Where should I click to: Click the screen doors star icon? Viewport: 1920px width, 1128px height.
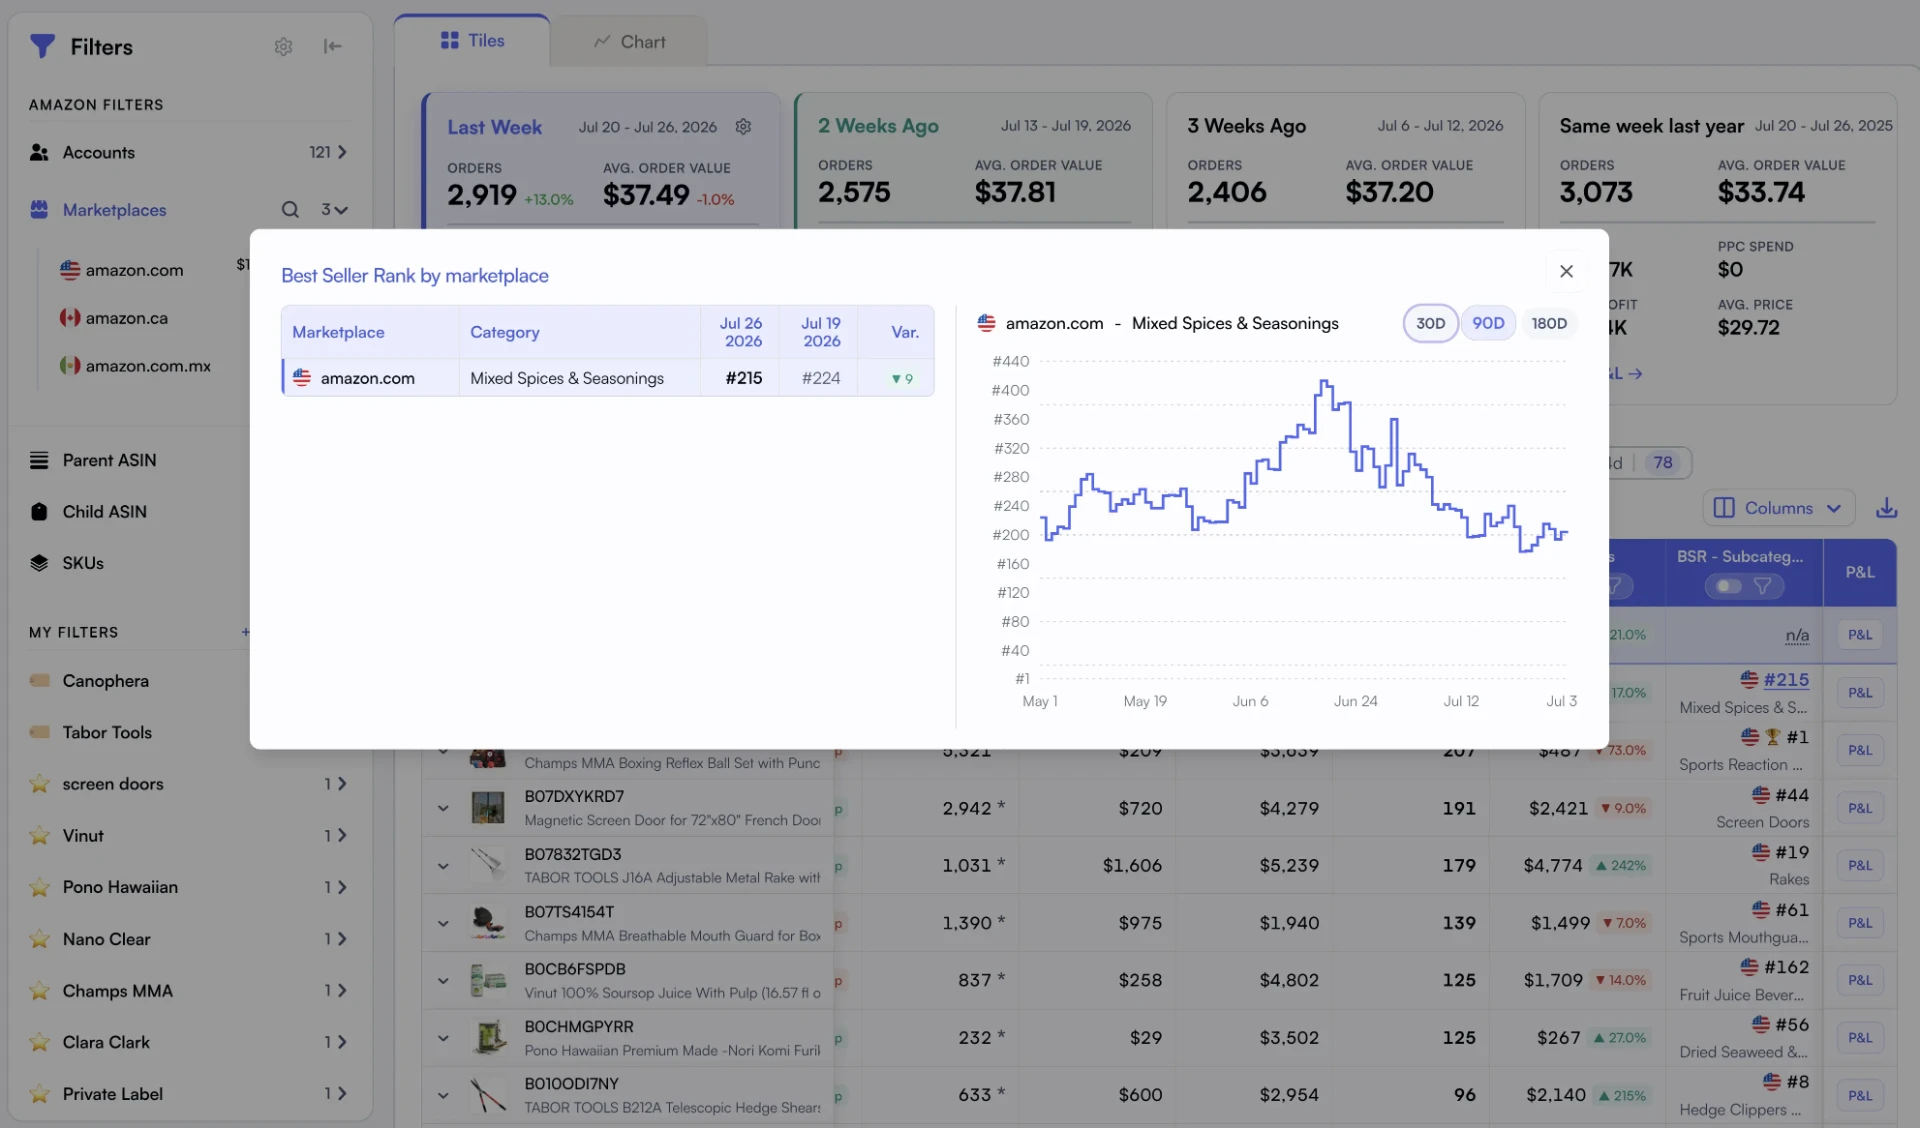tap(39, 784)
